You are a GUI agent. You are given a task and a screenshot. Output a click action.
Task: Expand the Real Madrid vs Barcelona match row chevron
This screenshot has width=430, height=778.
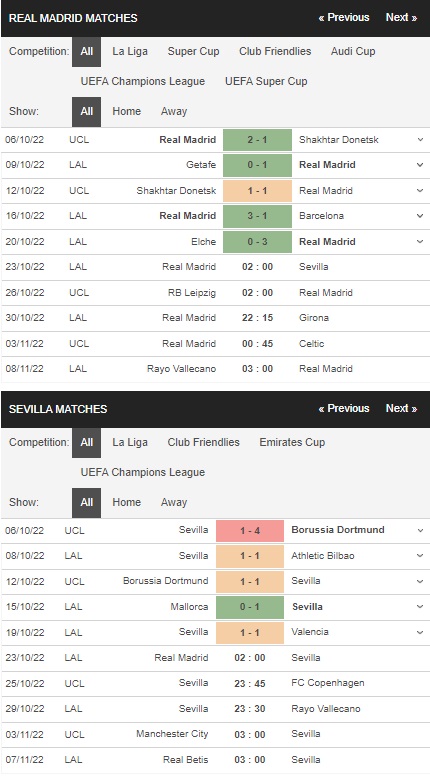420,216
